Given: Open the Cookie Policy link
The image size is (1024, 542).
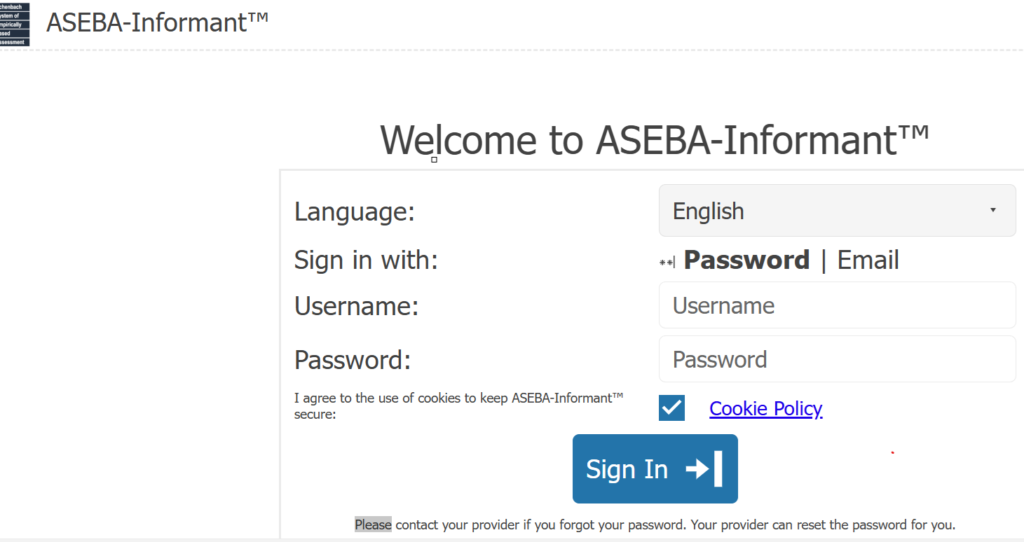Looking at the screenshot, I should [x=765, y=408].
